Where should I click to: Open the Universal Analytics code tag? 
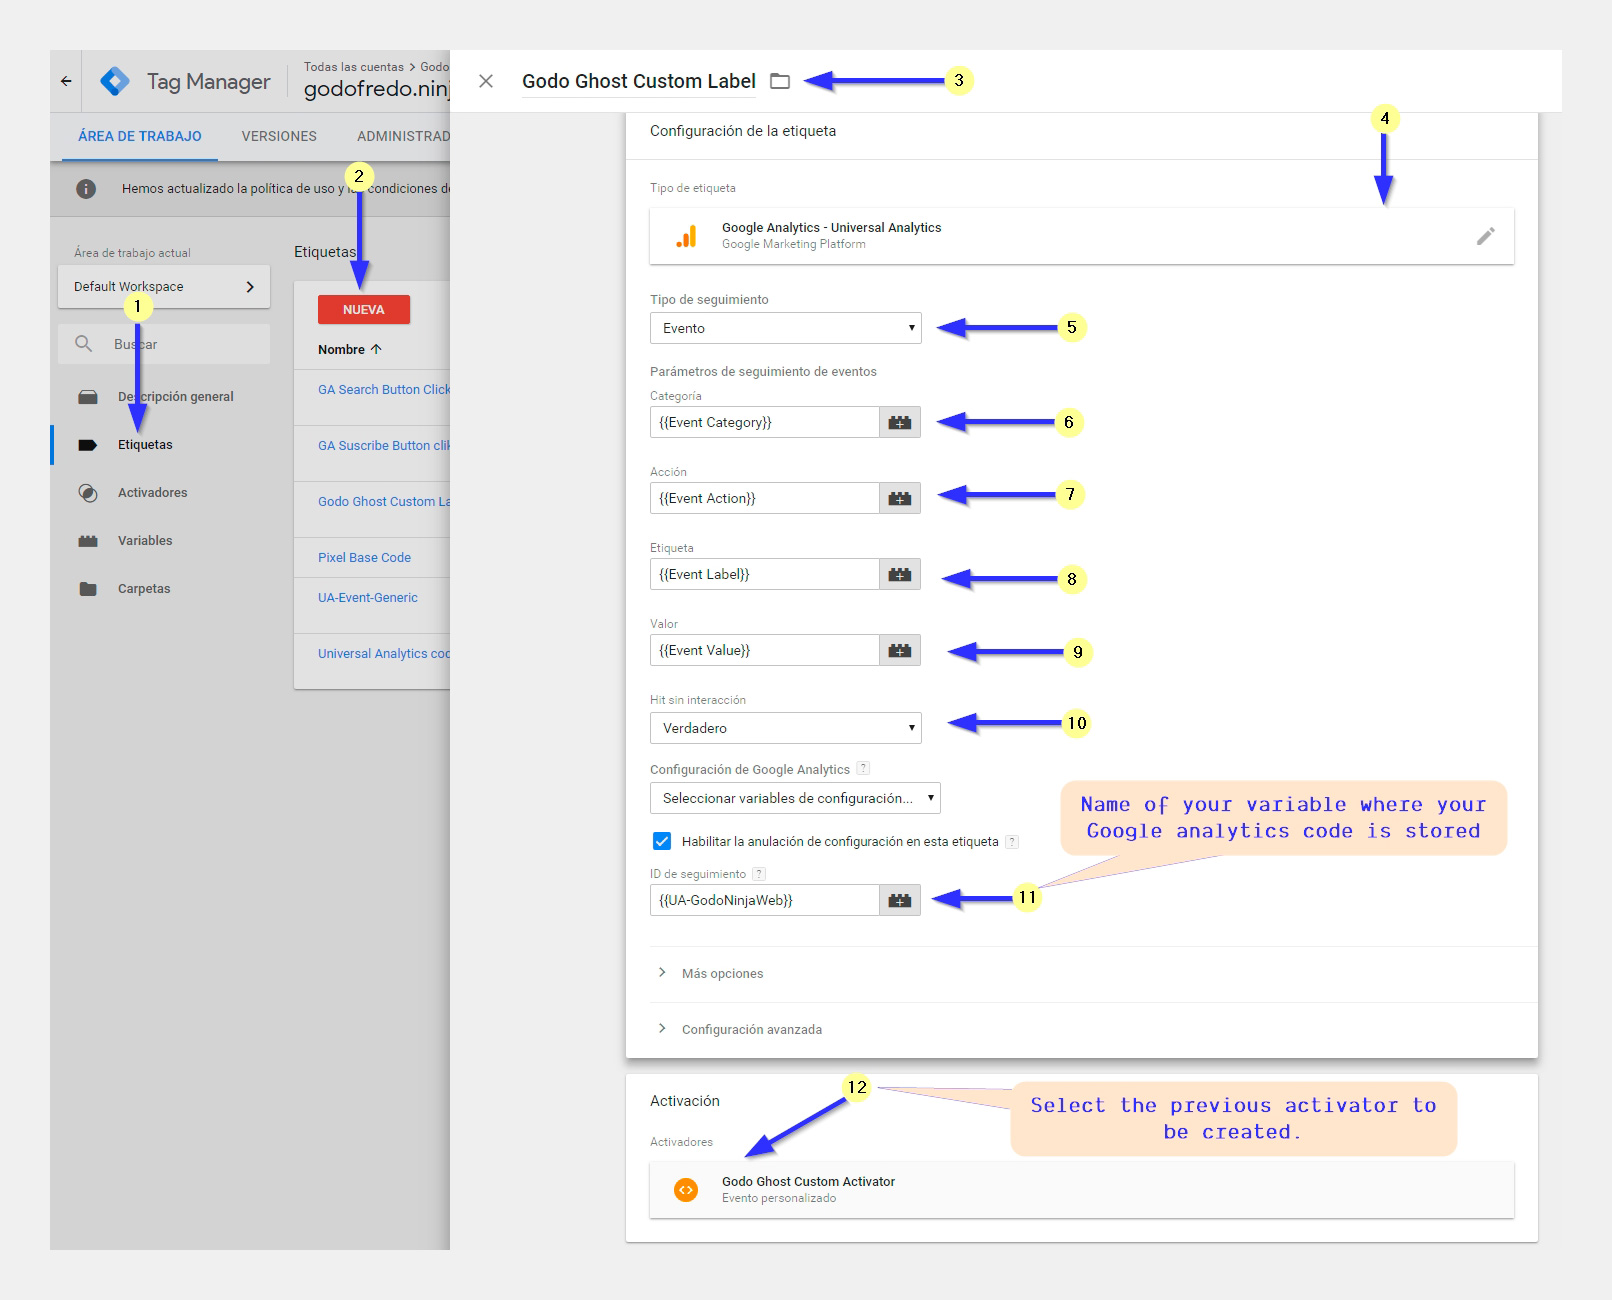(x=384, y=654)
